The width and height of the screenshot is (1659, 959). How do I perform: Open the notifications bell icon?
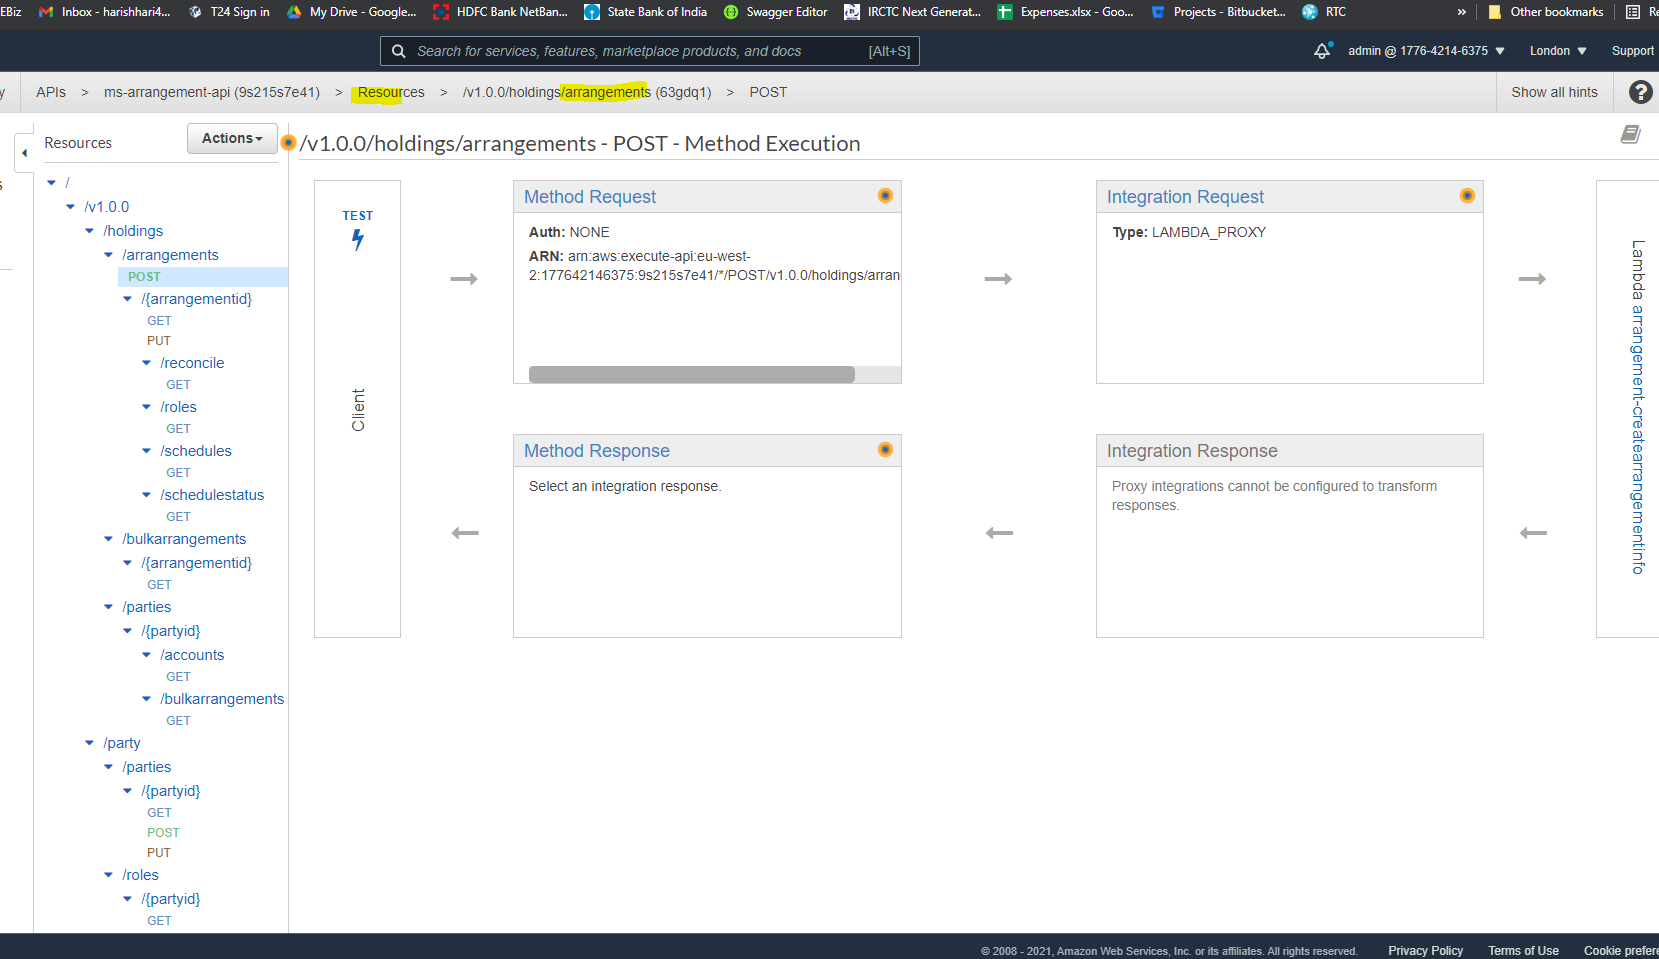(x=1322, y=51)
